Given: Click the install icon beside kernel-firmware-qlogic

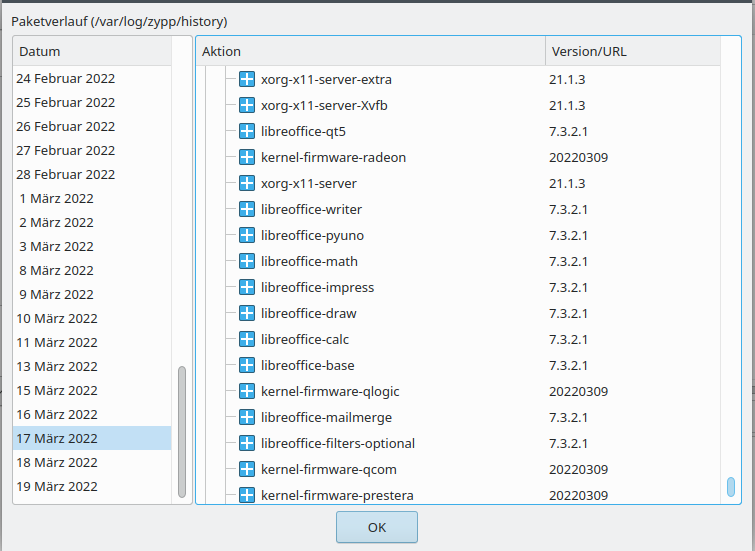Looking at the screenshot, I should 247,391.
